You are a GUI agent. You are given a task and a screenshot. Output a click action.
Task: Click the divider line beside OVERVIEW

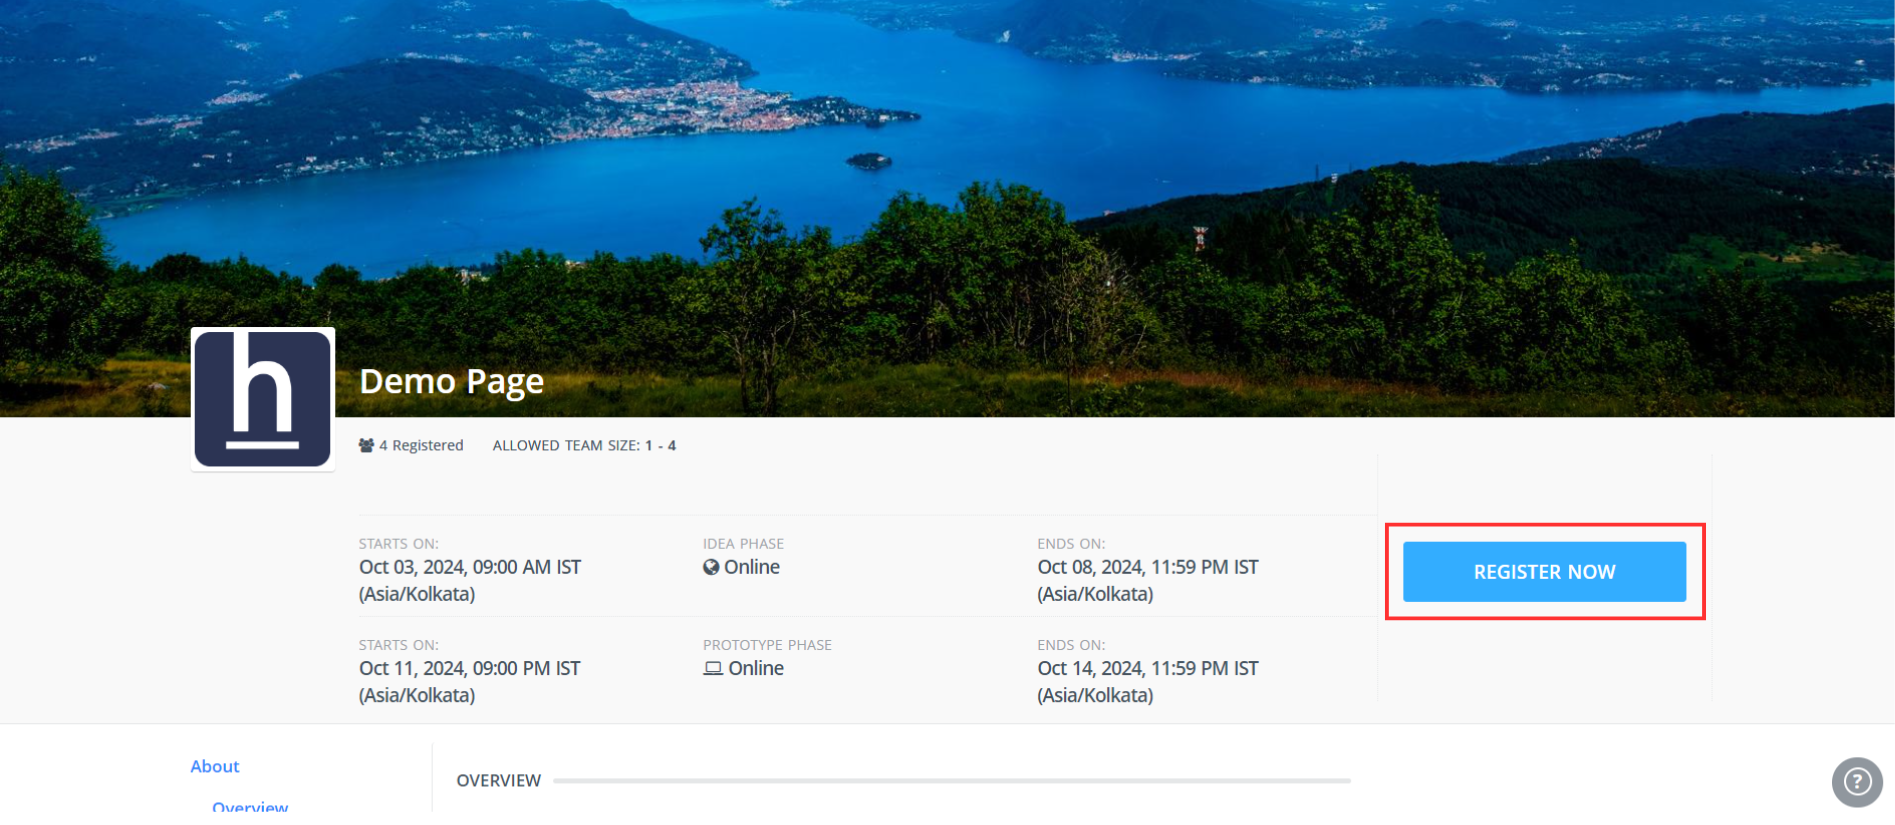950,781
